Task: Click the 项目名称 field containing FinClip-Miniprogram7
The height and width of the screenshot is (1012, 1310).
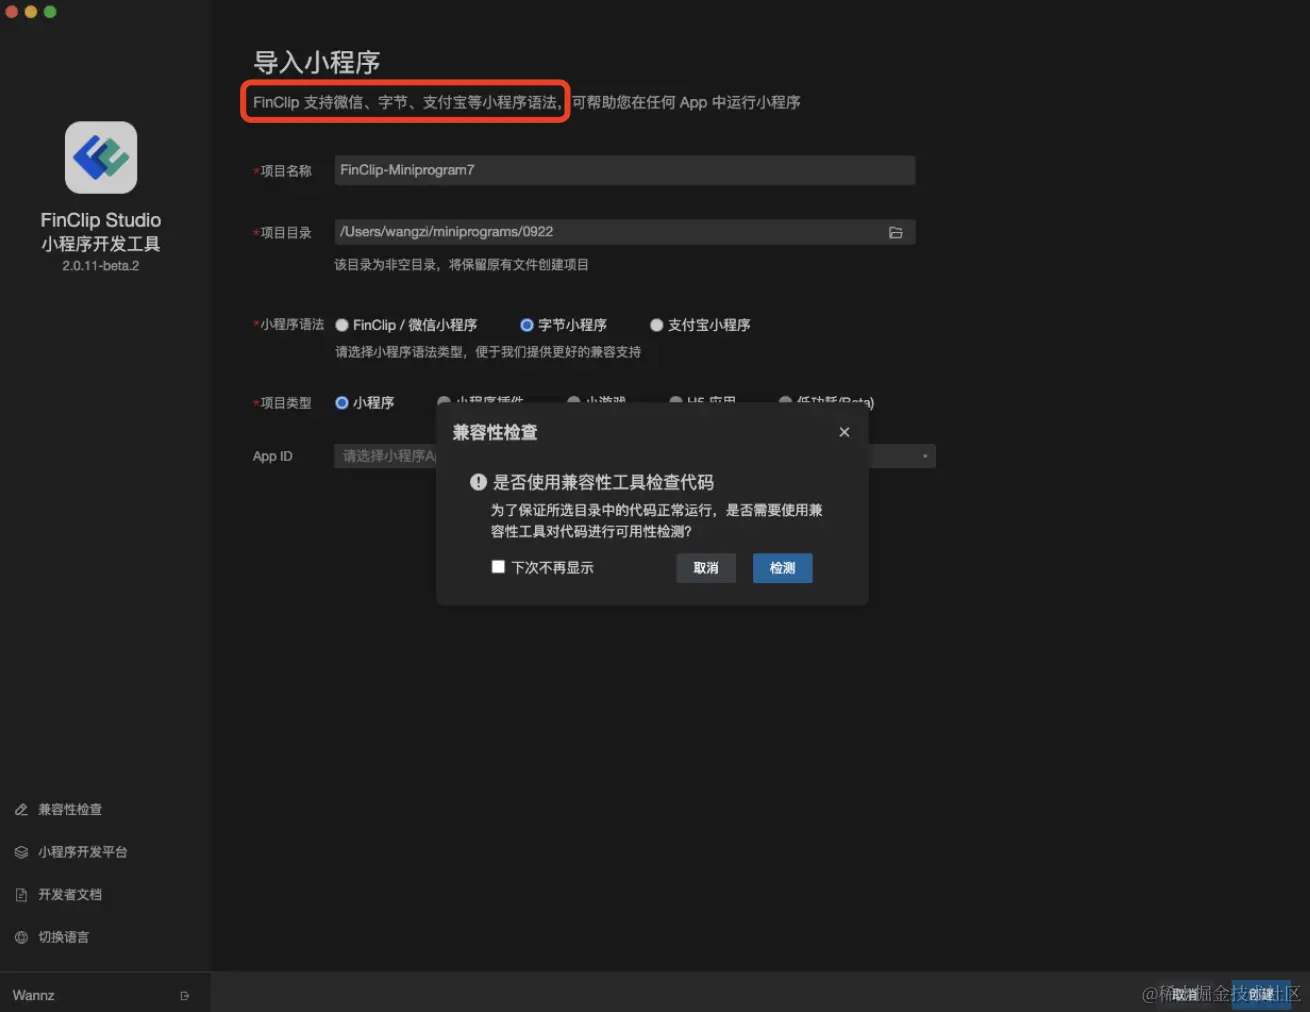Action: click(x=625, y=170)
